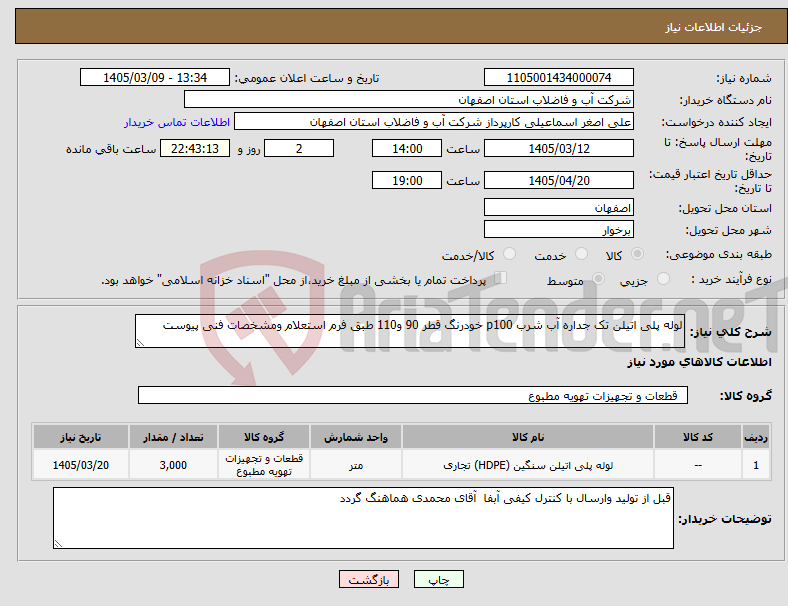Image resolution: width=788 pixels, height=606 pixels.
Task: Select the متوسط purchase type radio
Action: [598, 278]
